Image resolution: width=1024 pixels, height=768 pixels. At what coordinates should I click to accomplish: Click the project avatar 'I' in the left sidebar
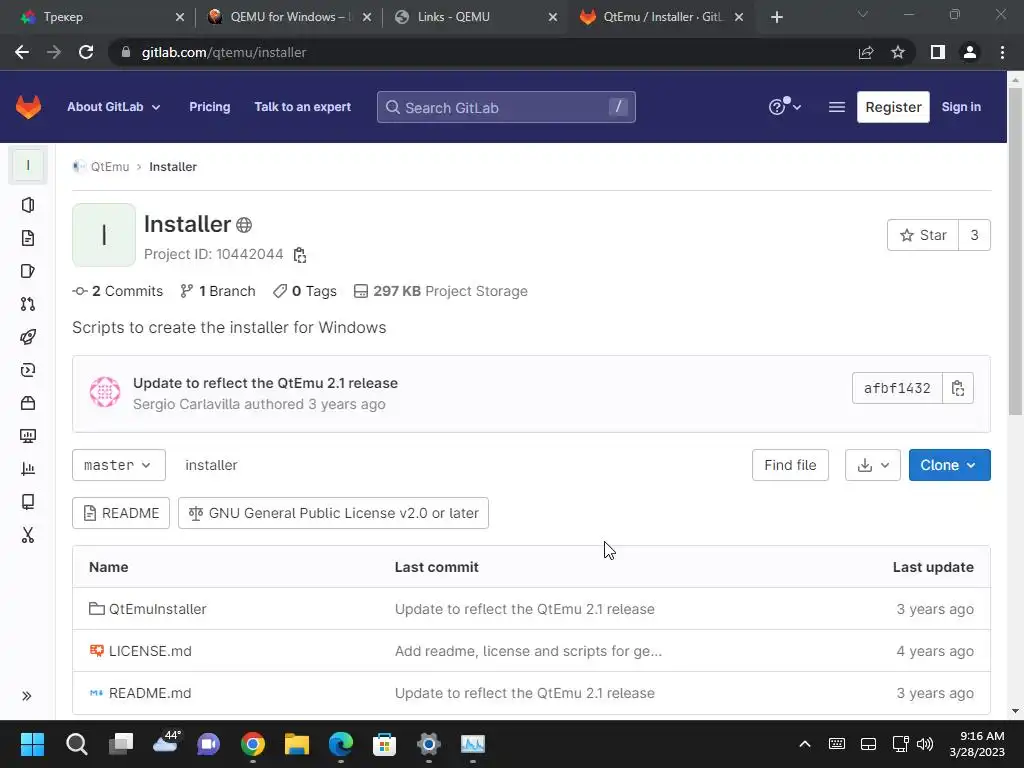pos(27,165)
